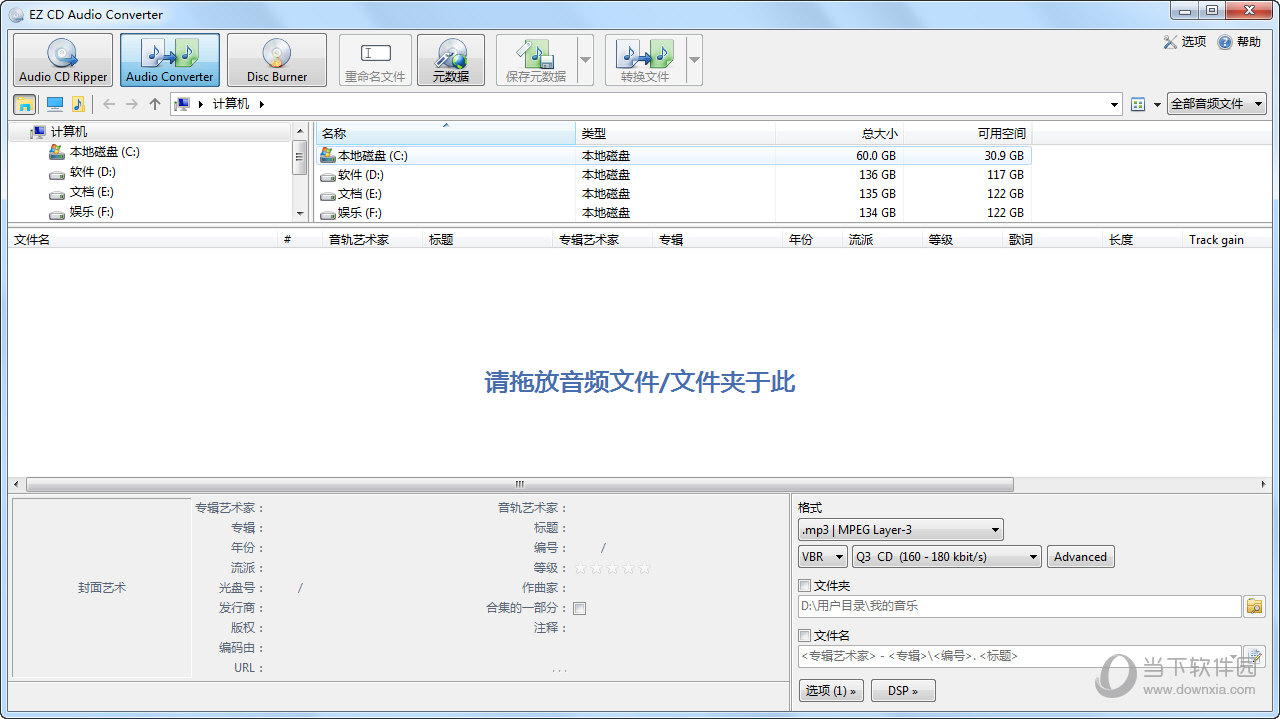The width and height of the screenshot is (1280, 719).
Task: Set the 等级 star rating
Action: pyautogui.click(x=612, y=568)
